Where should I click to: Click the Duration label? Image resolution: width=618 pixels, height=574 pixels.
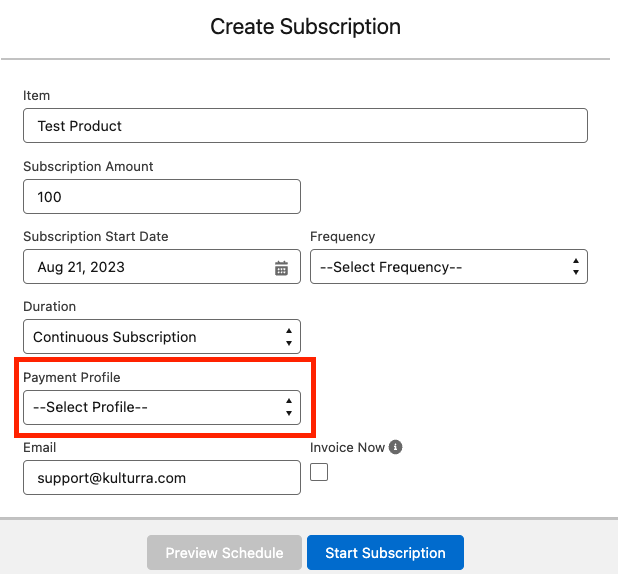click(49, 307)
